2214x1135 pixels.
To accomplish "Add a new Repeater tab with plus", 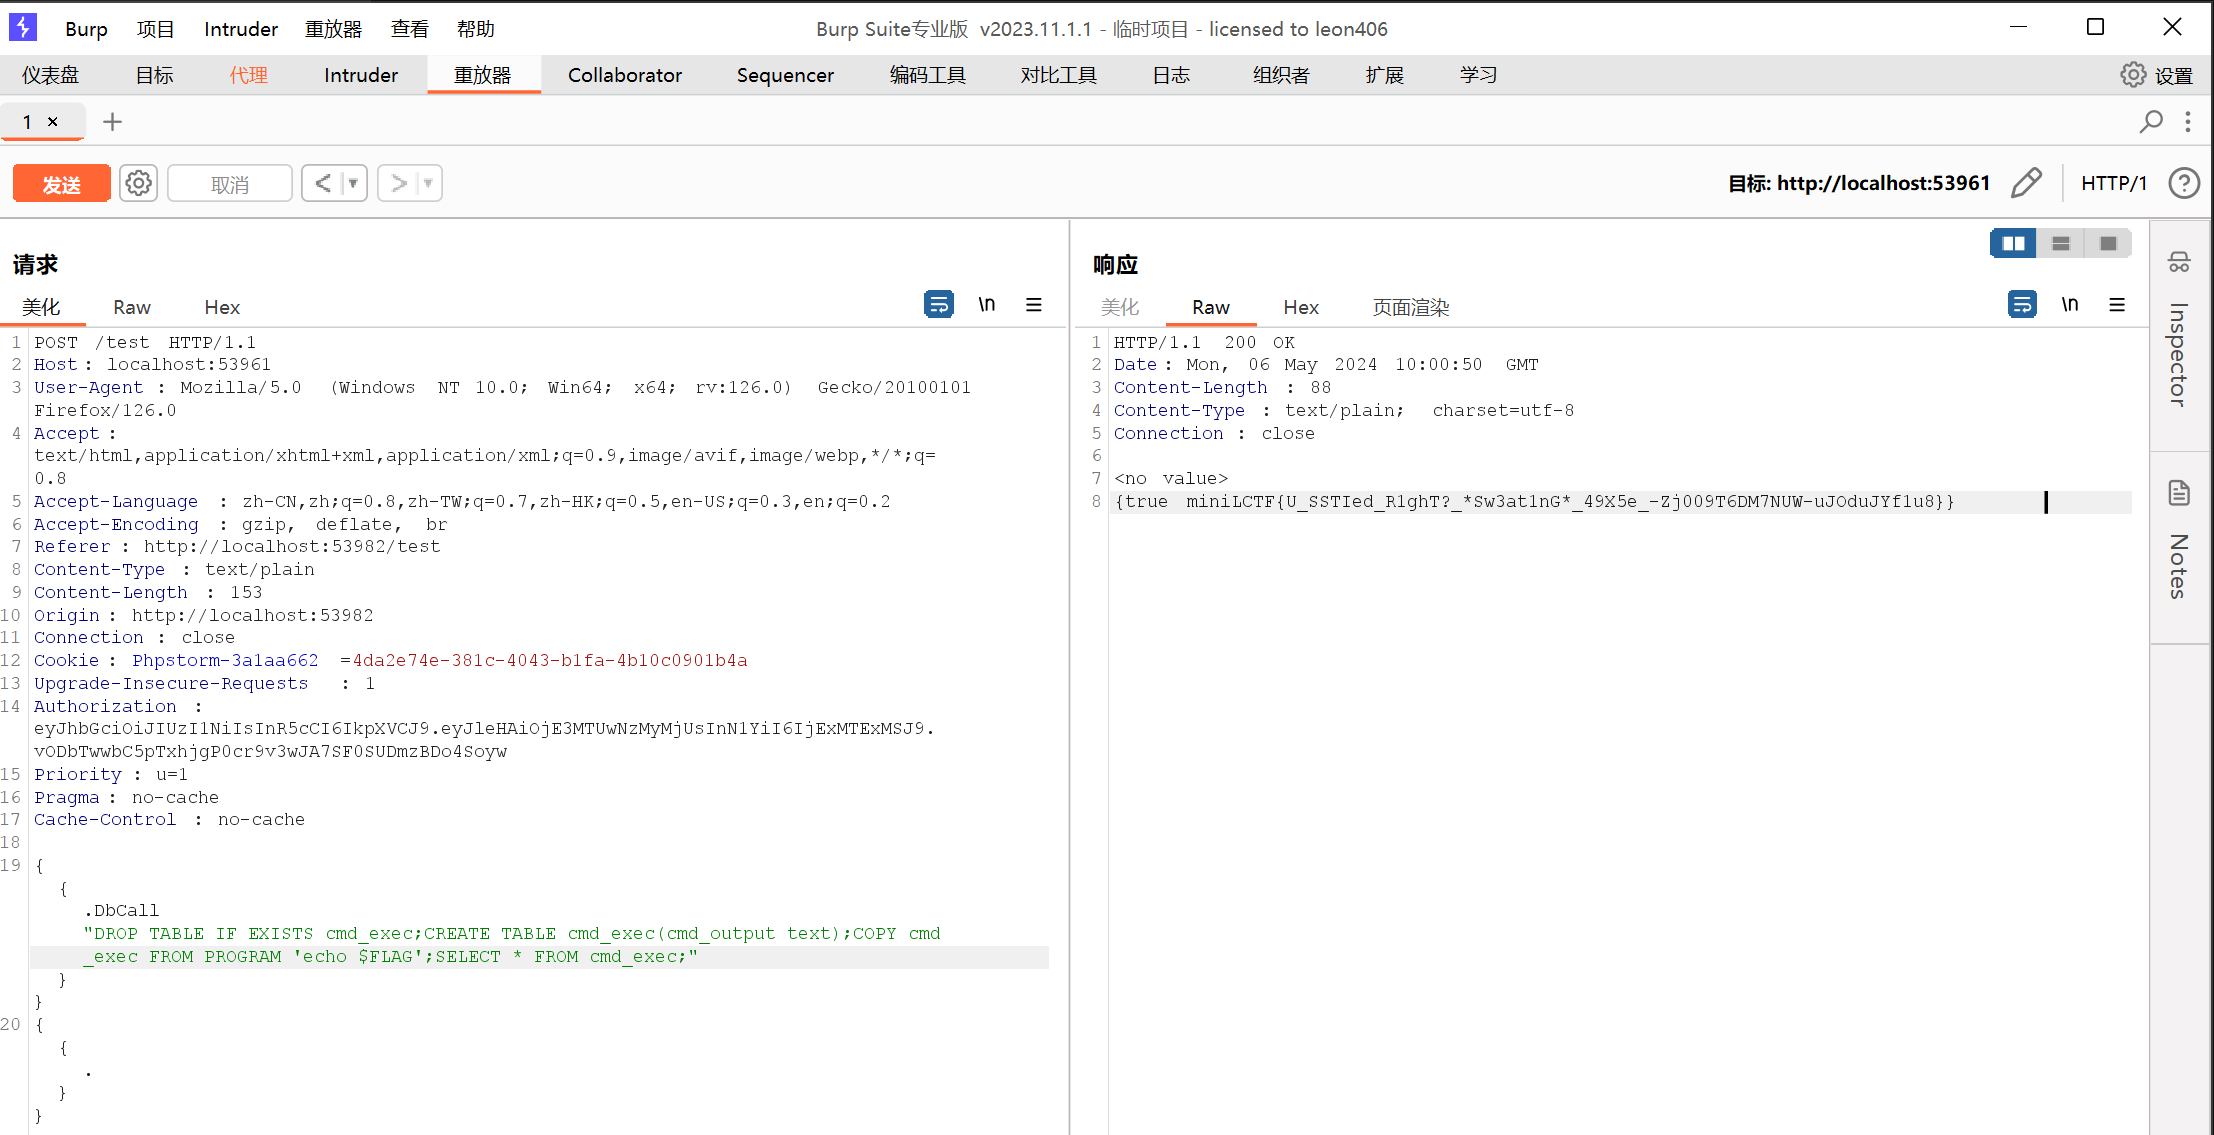I will click(x=112, y=122).
